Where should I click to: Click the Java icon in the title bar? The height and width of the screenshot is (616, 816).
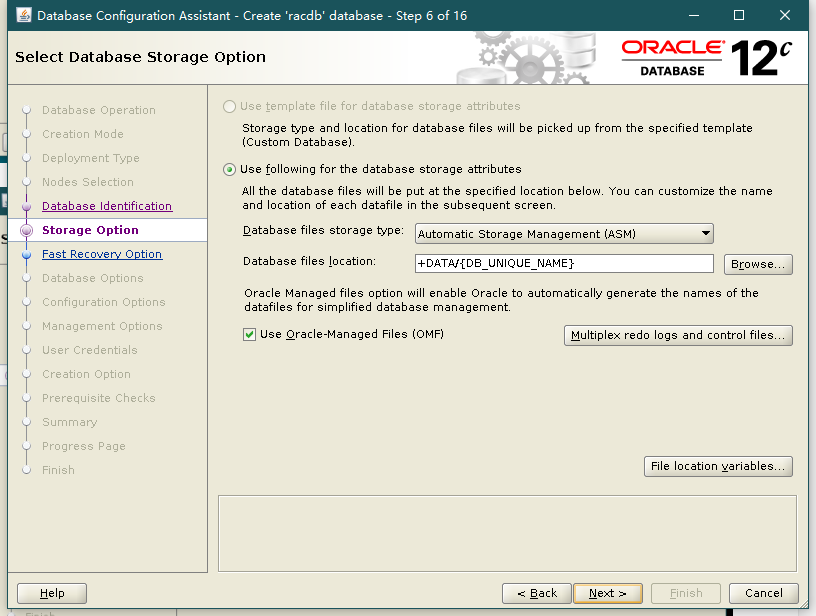pyautogui.click(x=24, y=15)
